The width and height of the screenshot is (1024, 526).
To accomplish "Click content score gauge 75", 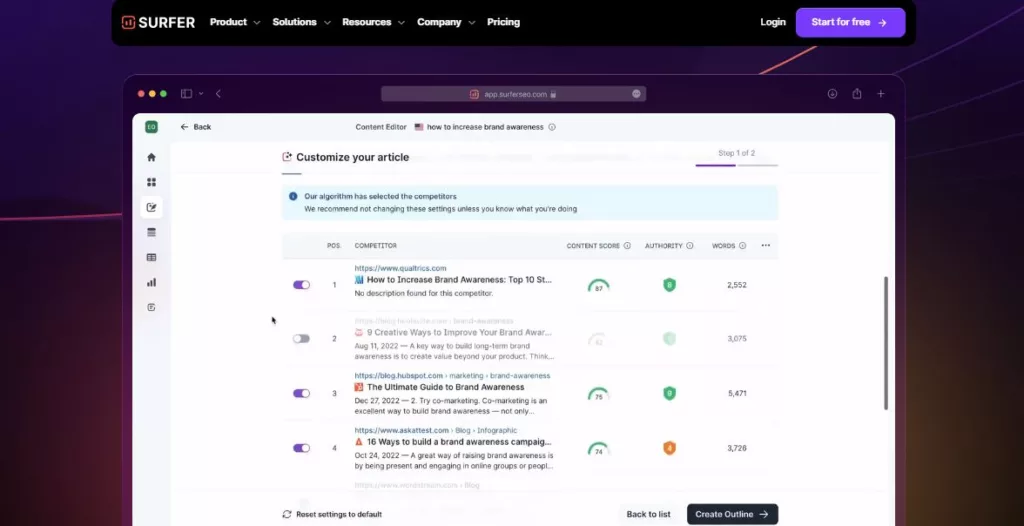I will coord(599,394).
